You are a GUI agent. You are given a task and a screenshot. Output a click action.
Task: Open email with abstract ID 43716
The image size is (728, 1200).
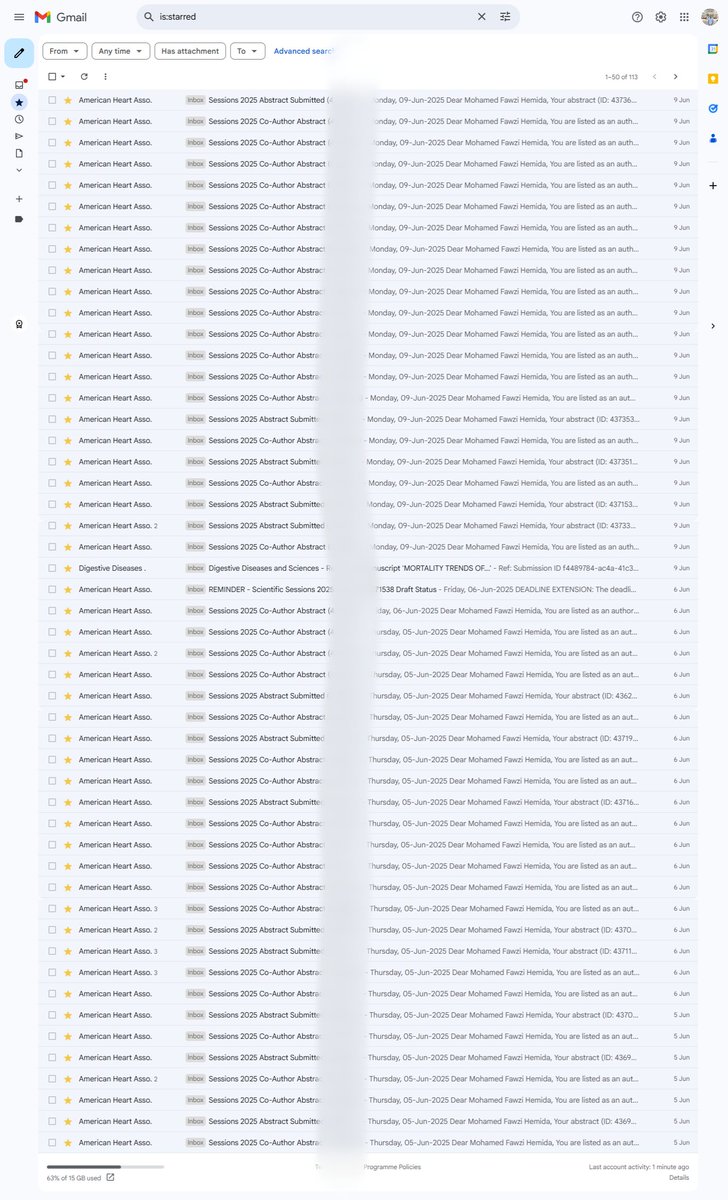coord(368,802)
